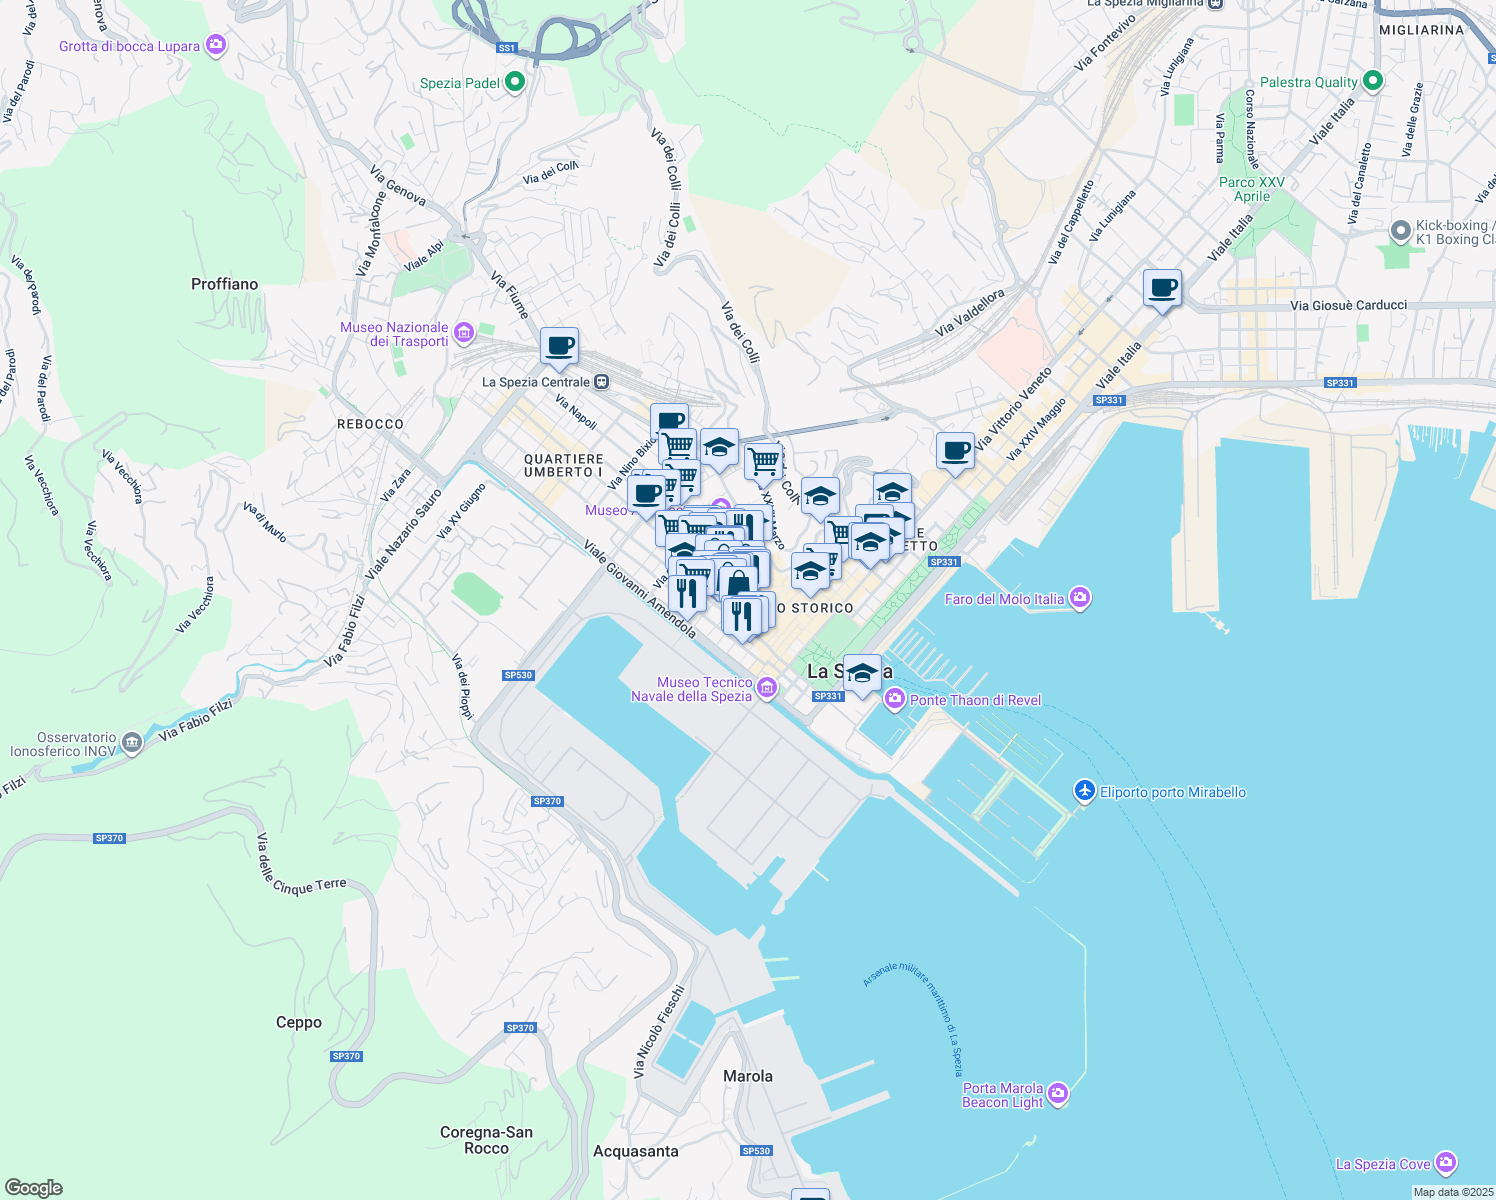This screenshot has width=1496, height=1200.
Task: Select the Kick-boxing K1 Boxing Club pin
Action: click(1401, 232)
